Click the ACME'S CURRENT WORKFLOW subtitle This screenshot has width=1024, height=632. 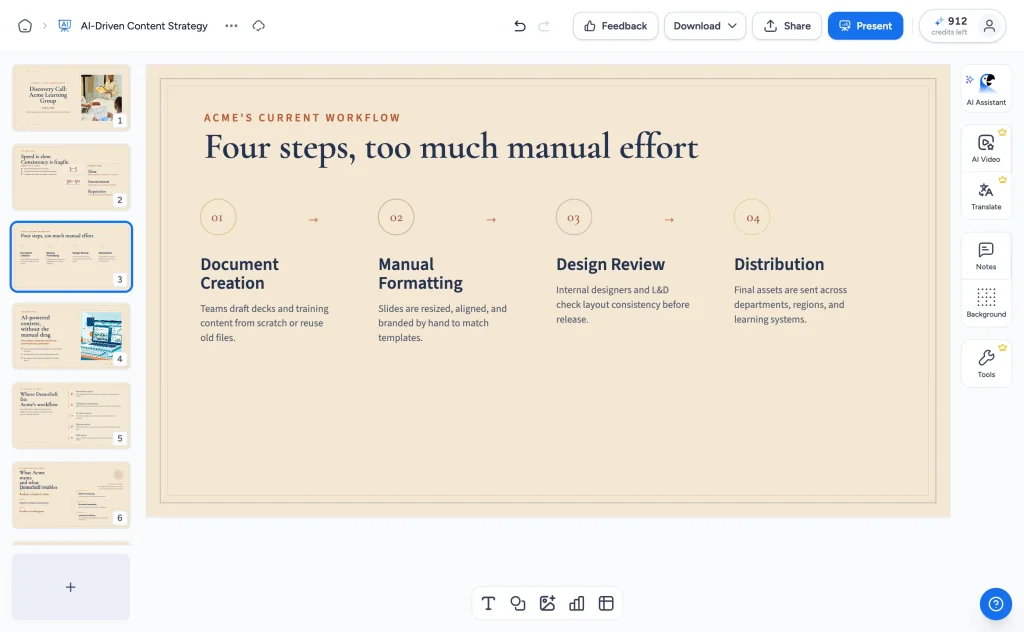tap(302, 118)
